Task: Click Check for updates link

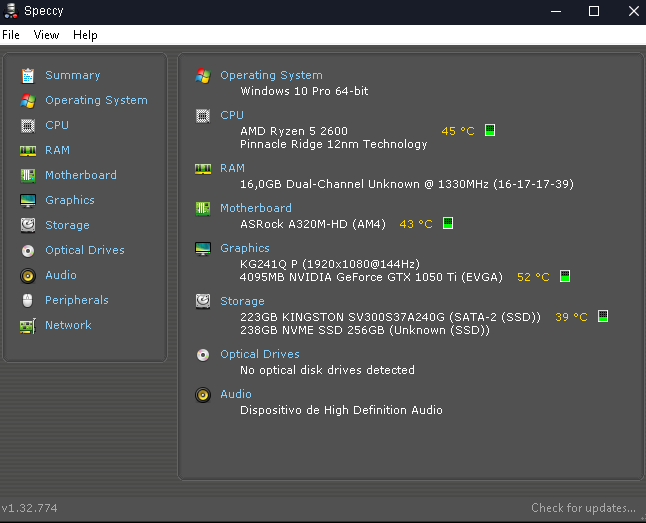Action: click(x=583, y=508)
